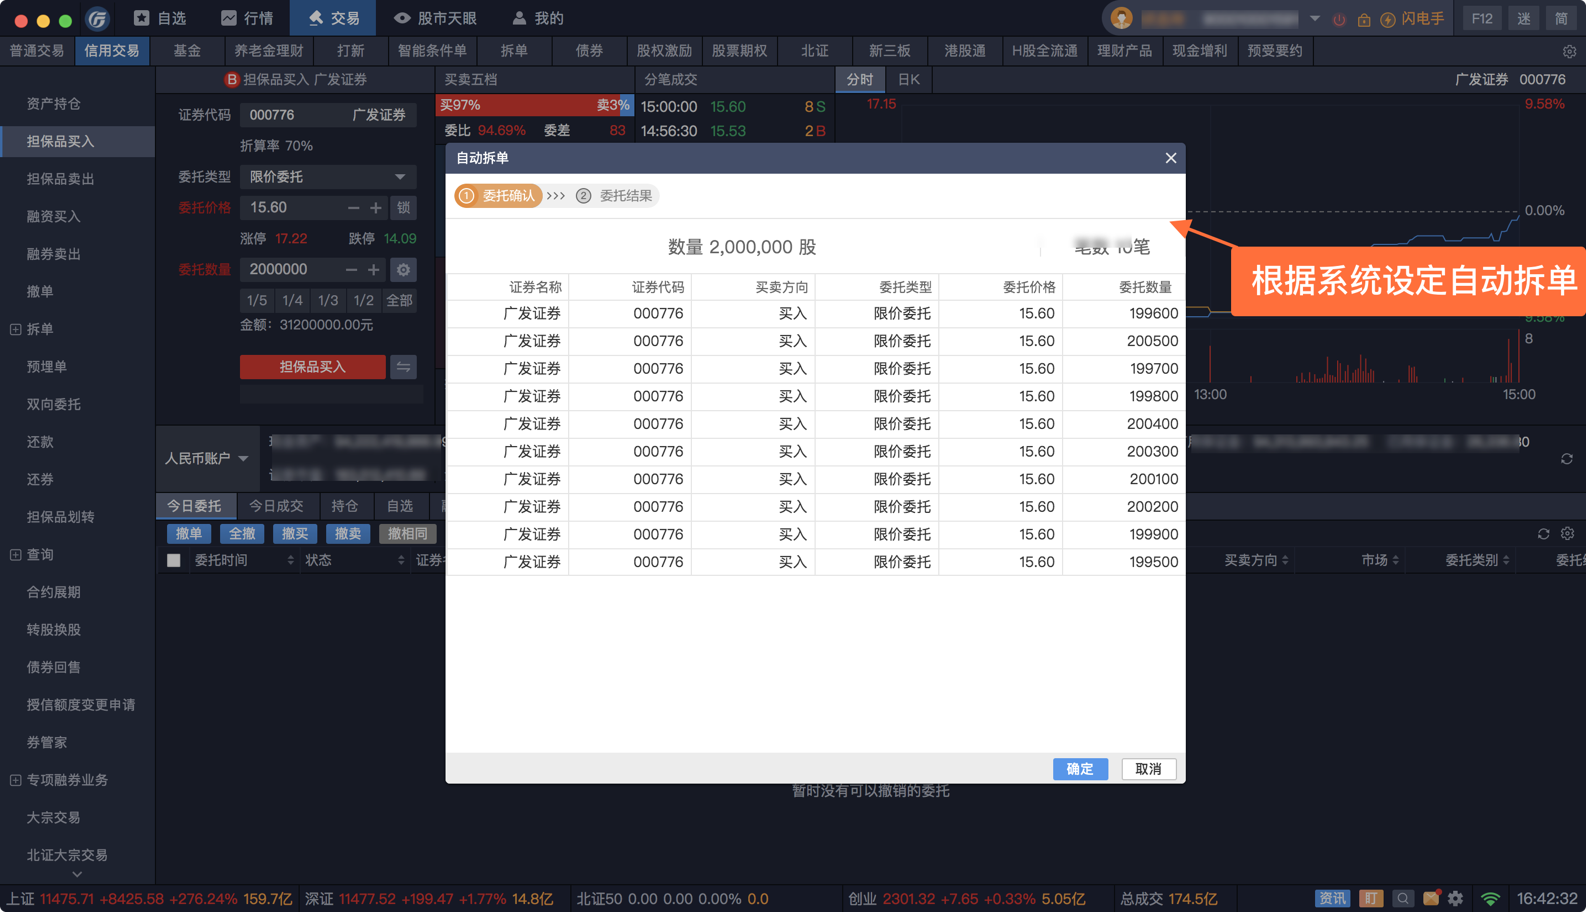1586x912 pixels.
Task: Refresh the account funds panel
Action: 1567,458
